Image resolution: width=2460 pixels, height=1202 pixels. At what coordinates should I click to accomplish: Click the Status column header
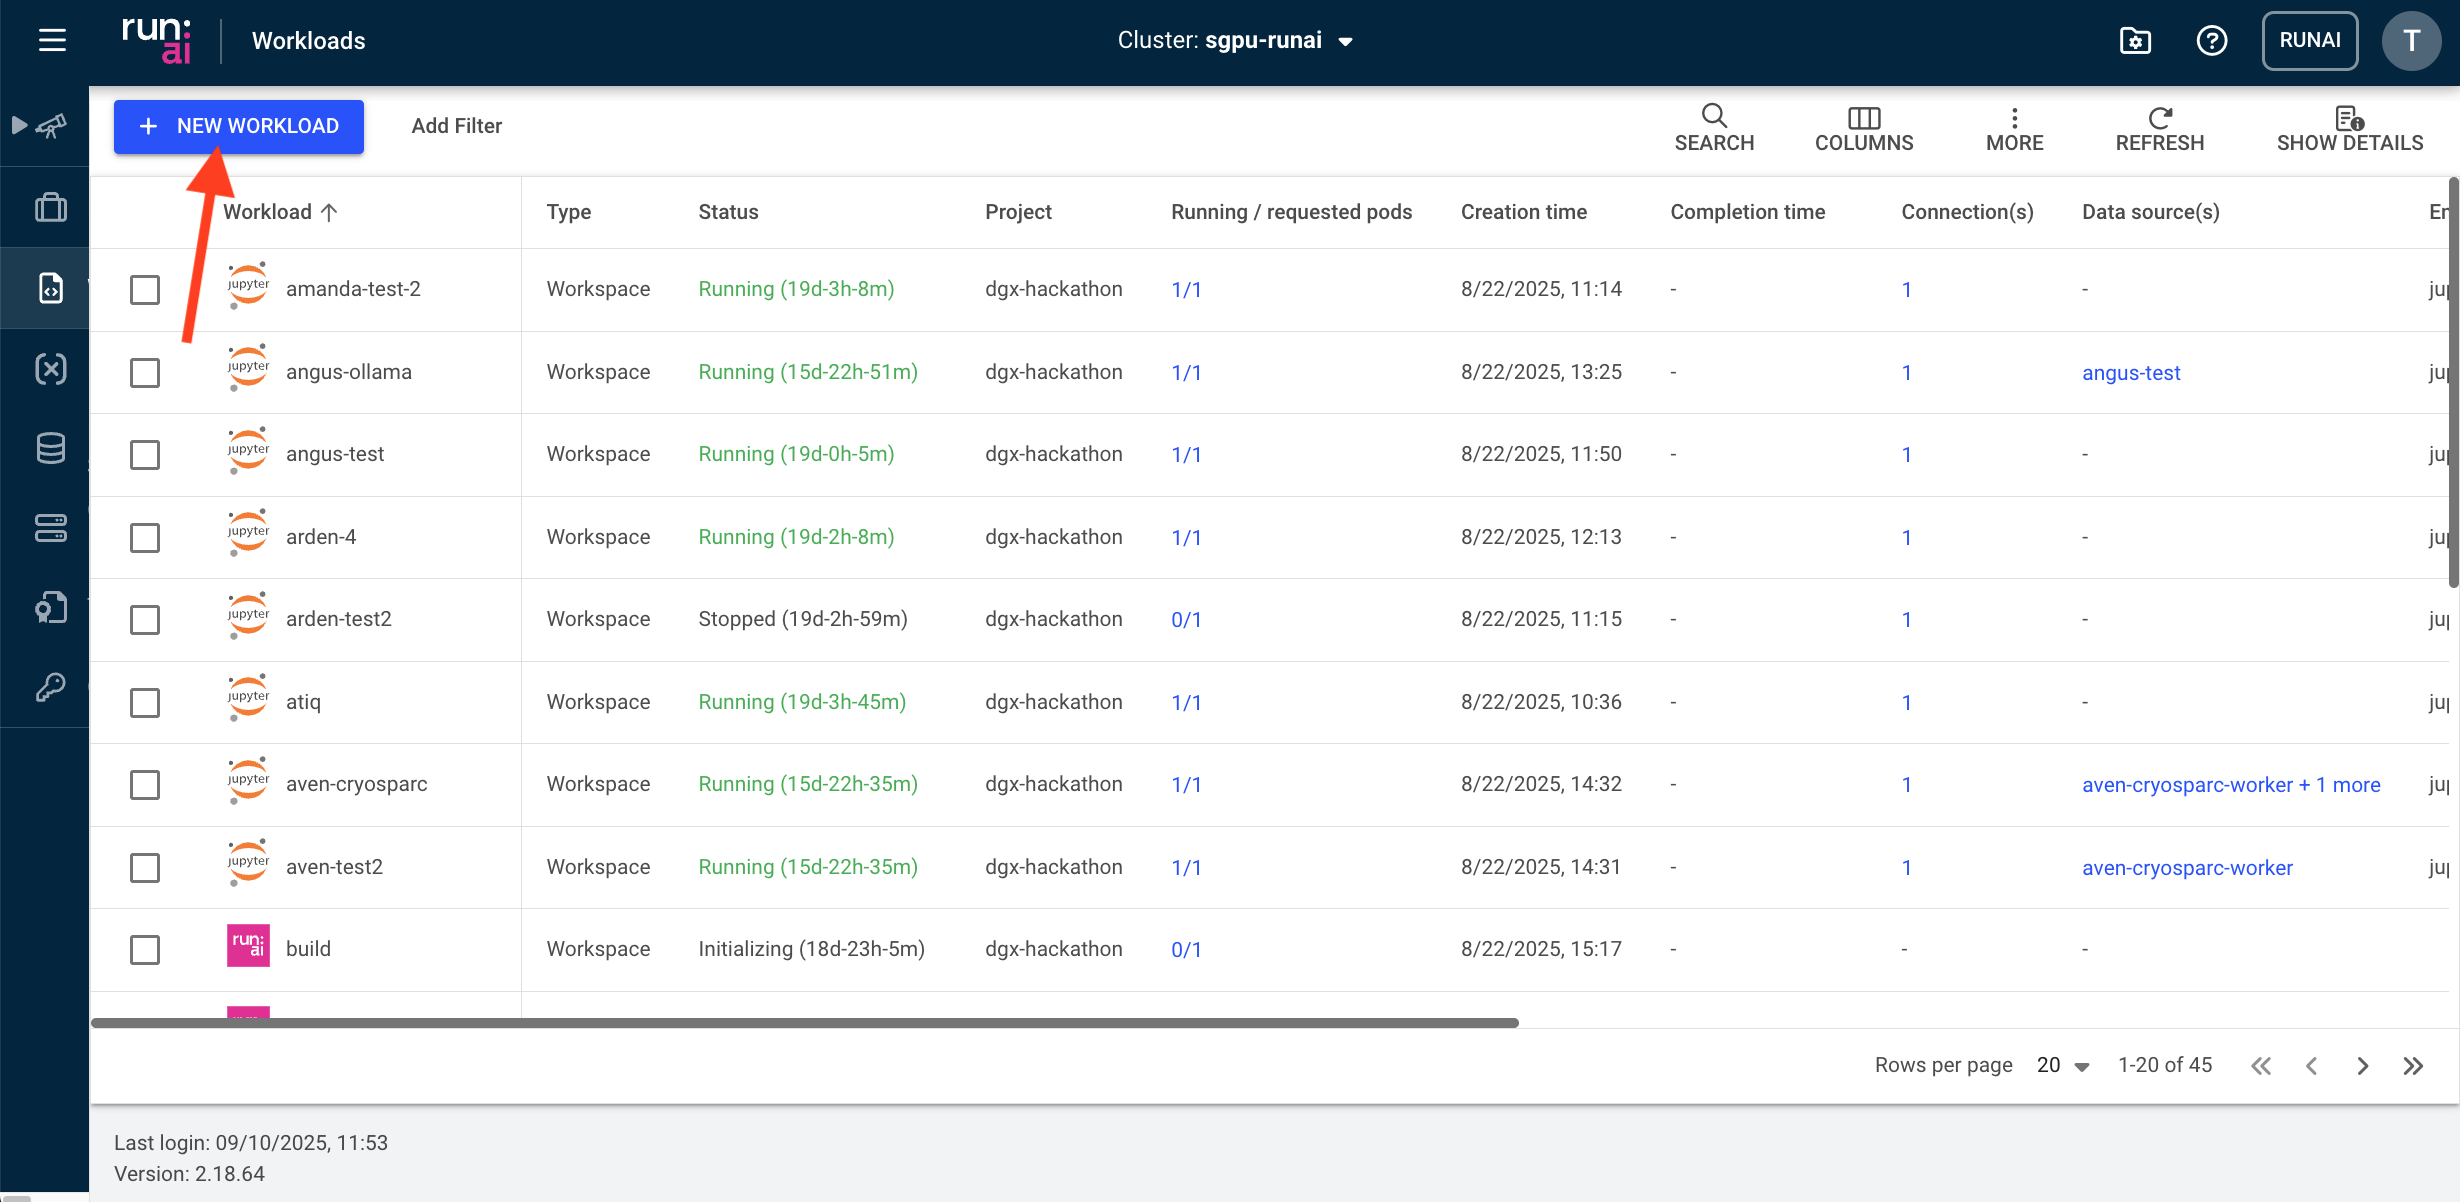(728, 212)
